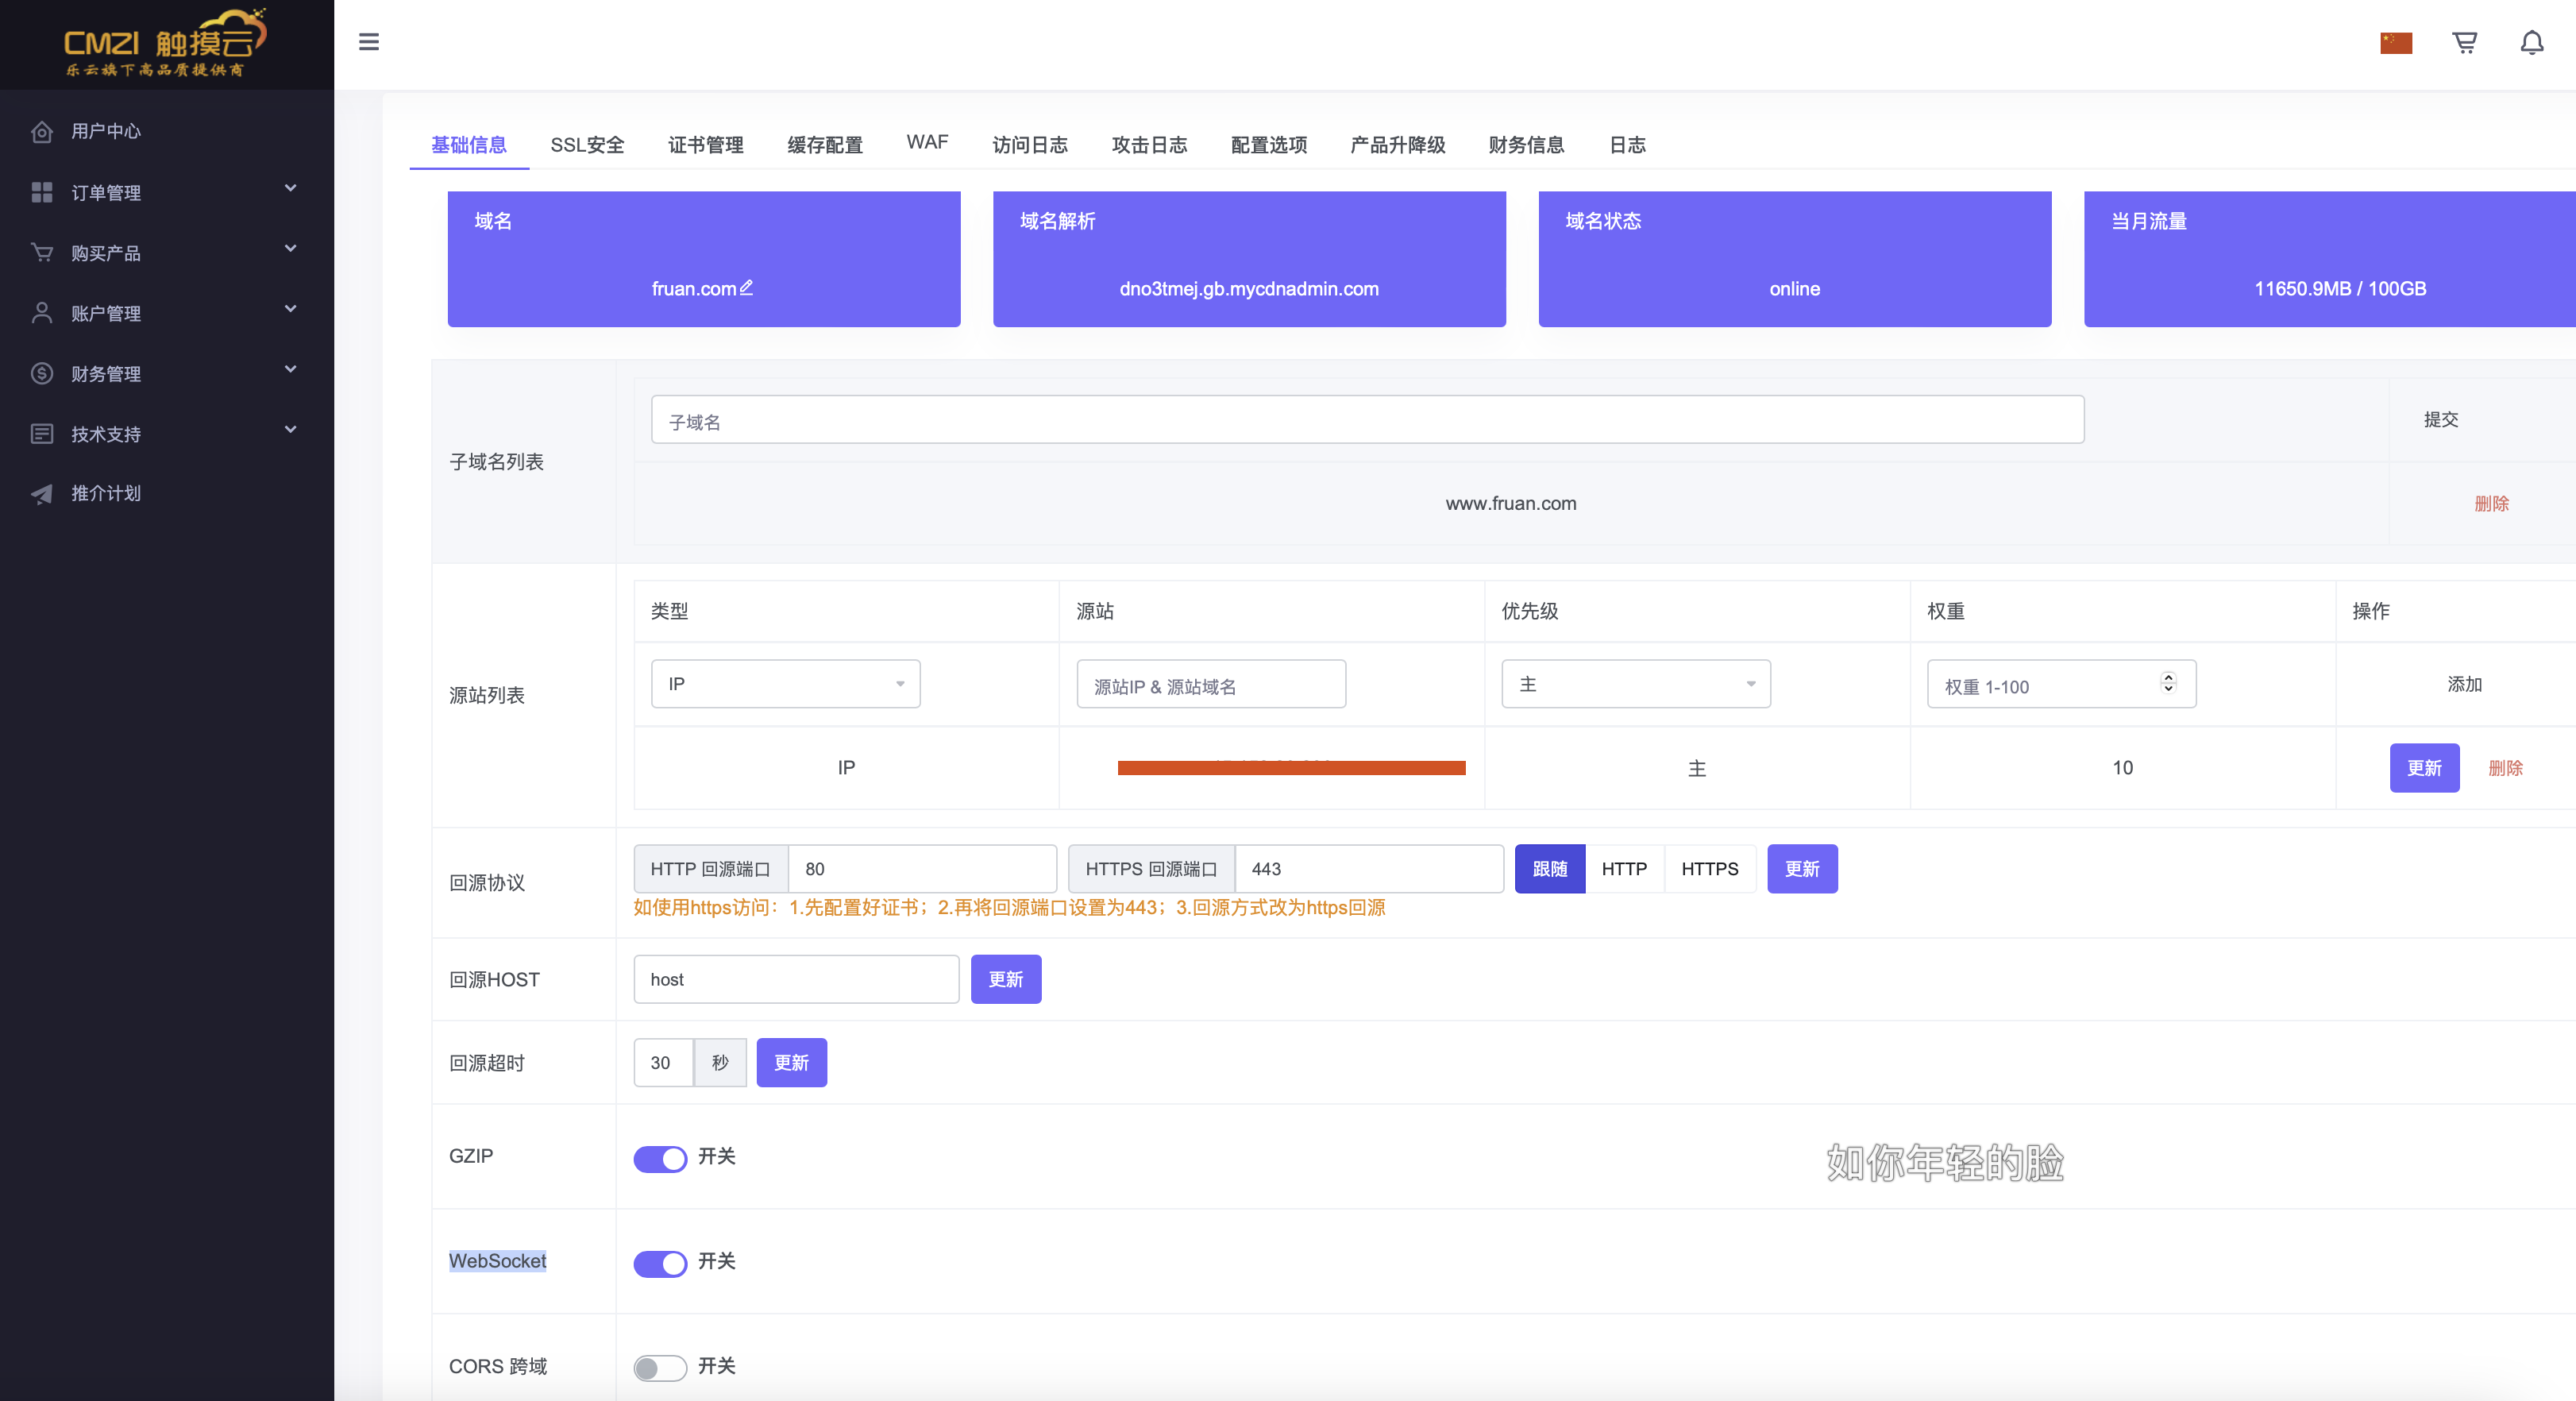
Task: Click 更新 next to the host field
Action: (x=1006, y=979)
